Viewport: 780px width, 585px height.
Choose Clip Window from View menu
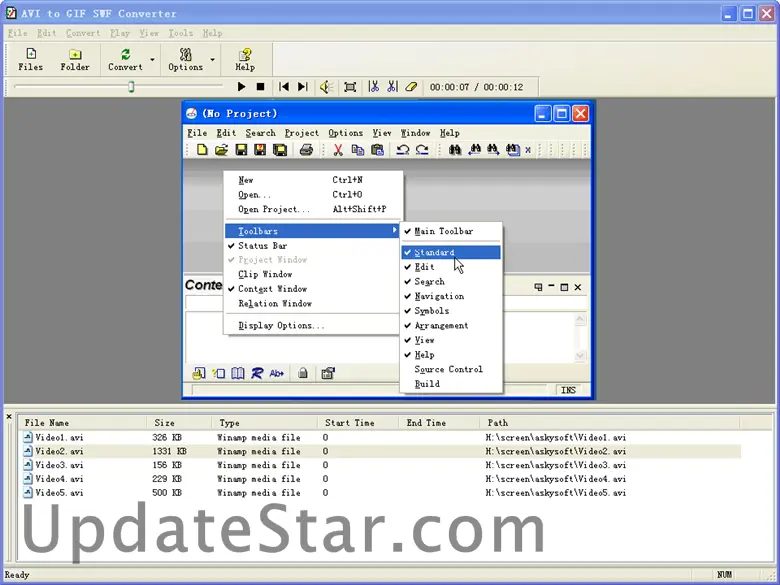click(x=312, y=275)
